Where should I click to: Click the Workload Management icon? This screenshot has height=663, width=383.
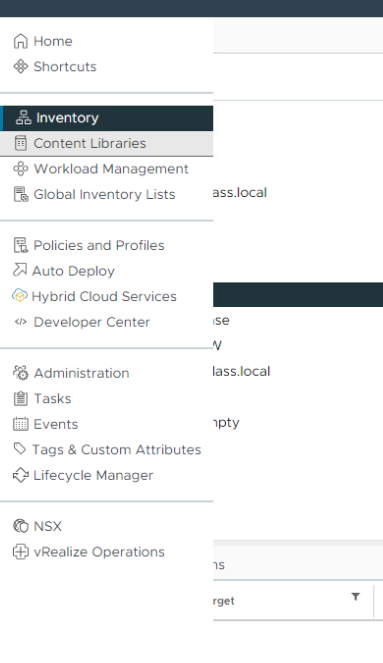(21, 169)
